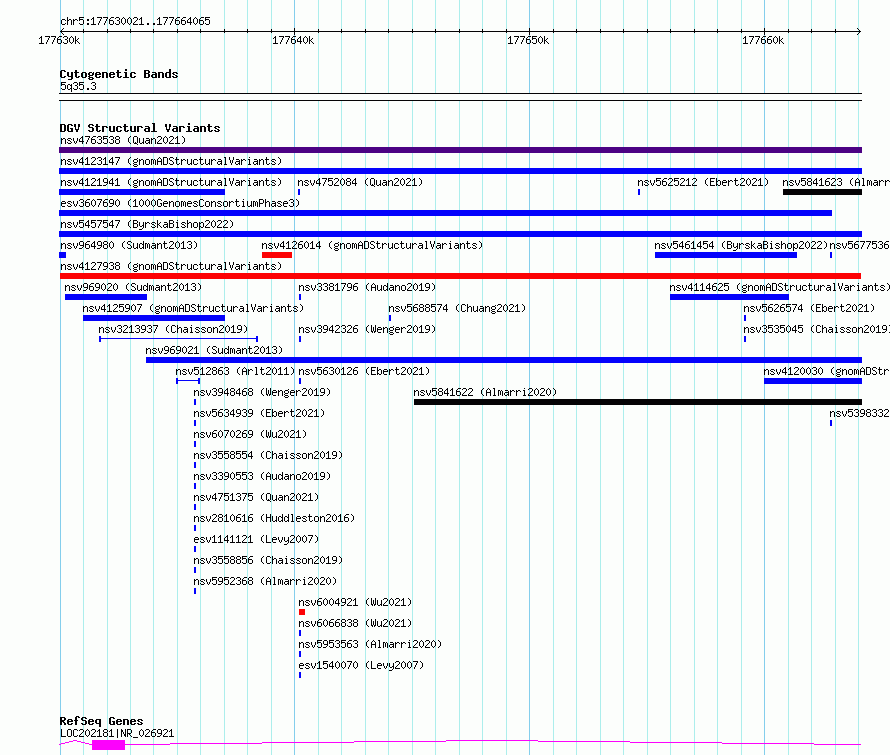Click nsv5841622 (Almarri2020) label

[485, 392]
